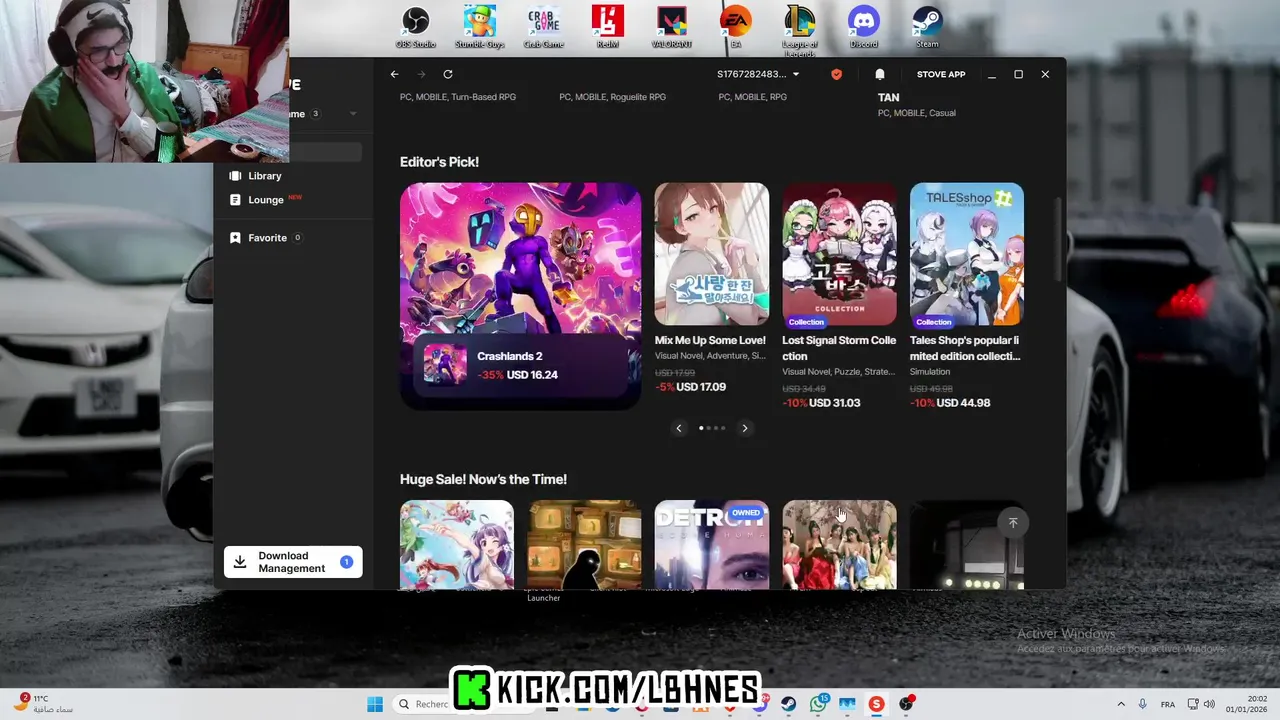Open the retro TV room game under Huge Sale
The image size is (1280, 720).
pyautogui.click(x=584, y=544)
